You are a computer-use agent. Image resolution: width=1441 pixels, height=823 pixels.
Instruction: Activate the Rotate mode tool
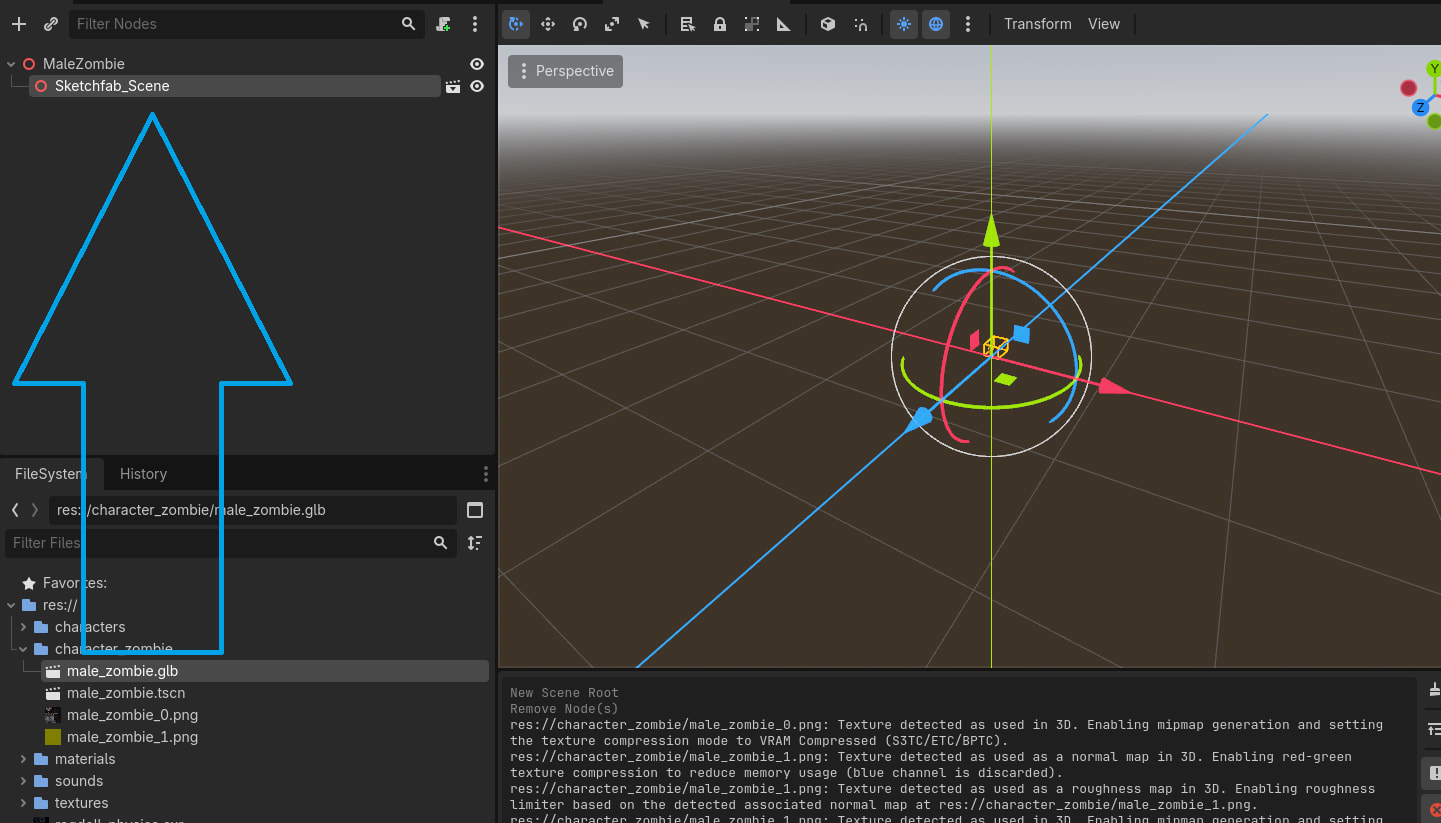(x=580, y=24)
